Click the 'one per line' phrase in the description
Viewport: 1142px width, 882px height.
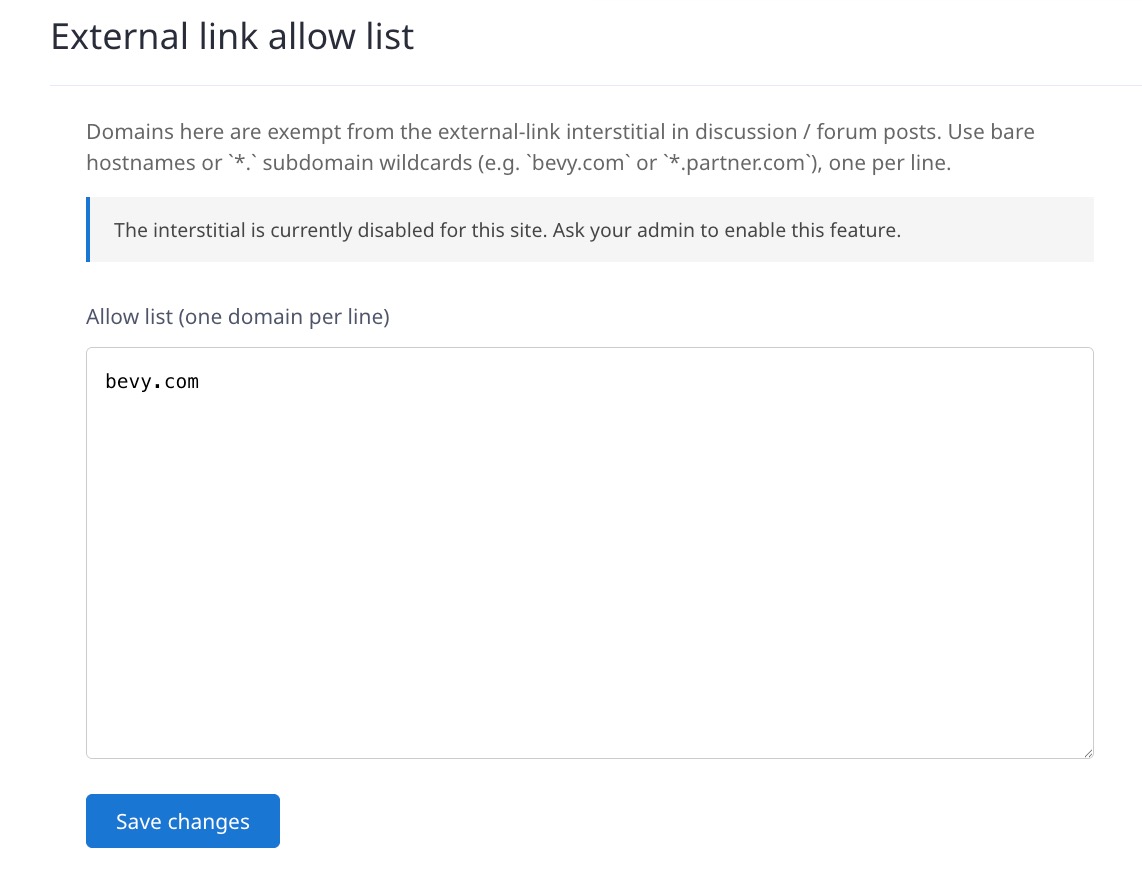[x=889, y=163]
